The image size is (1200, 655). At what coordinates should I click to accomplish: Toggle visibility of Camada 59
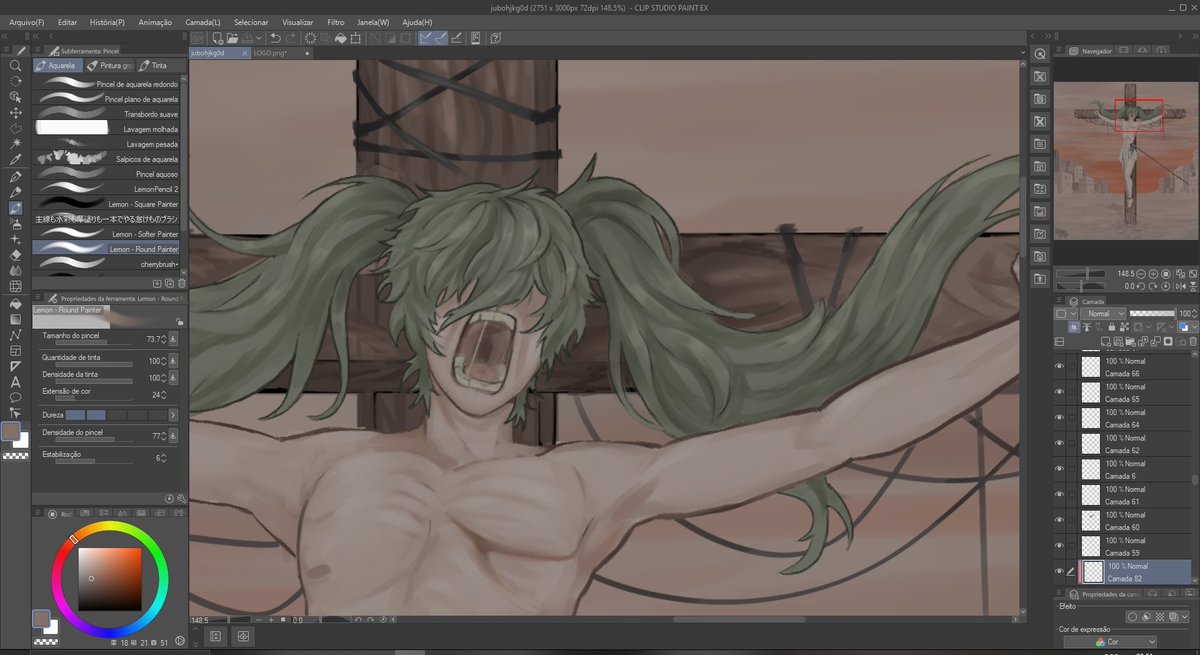tap(1059, 546)
